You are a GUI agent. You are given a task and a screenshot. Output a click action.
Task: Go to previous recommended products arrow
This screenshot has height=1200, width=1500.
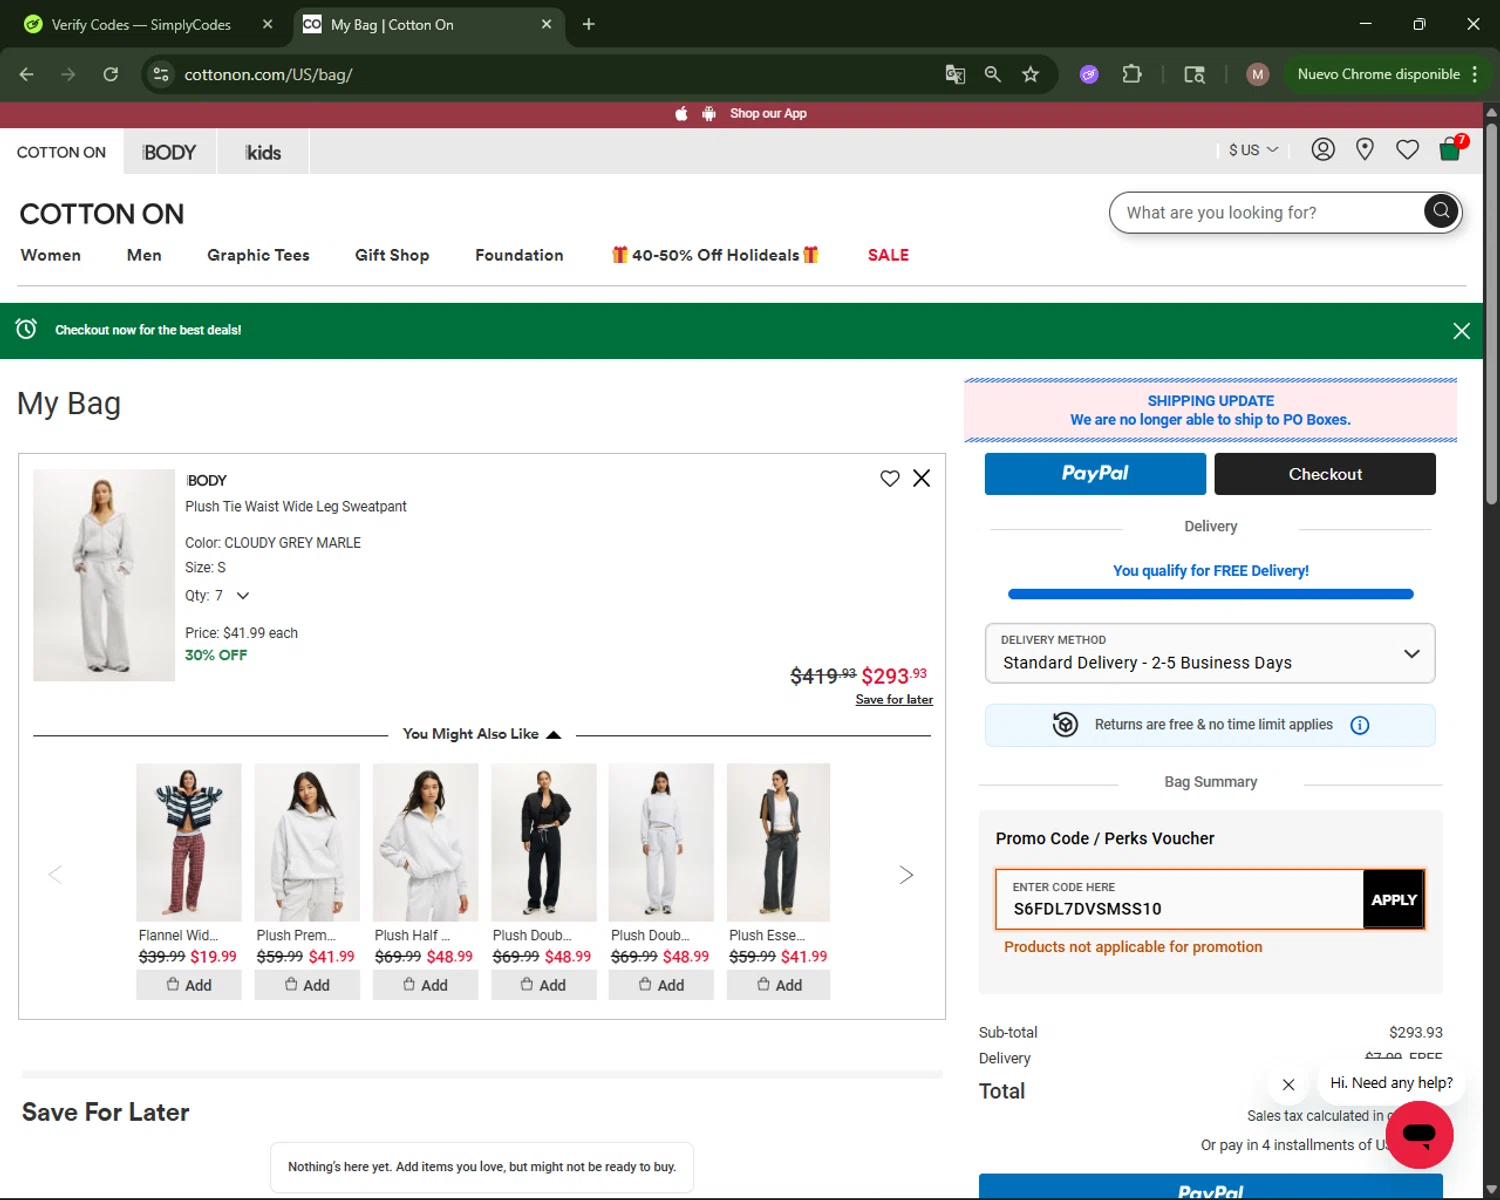55,875
